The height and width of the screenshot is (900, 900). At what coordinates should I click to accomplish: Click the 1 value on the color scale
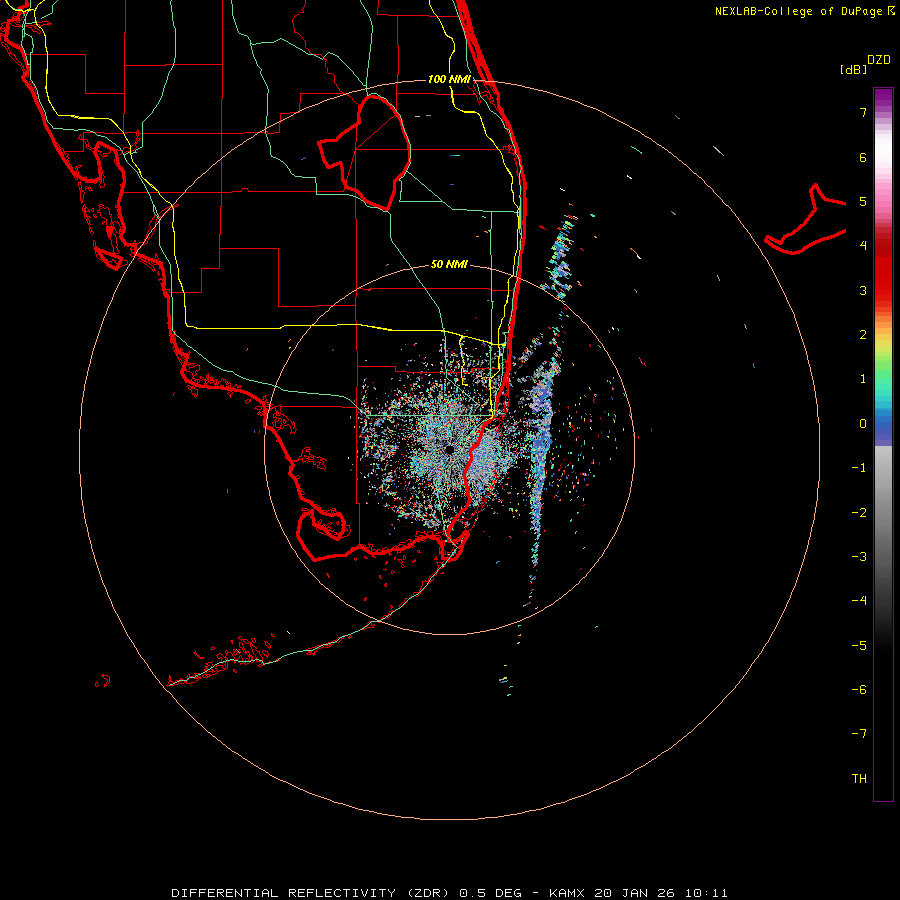[863, 379]
